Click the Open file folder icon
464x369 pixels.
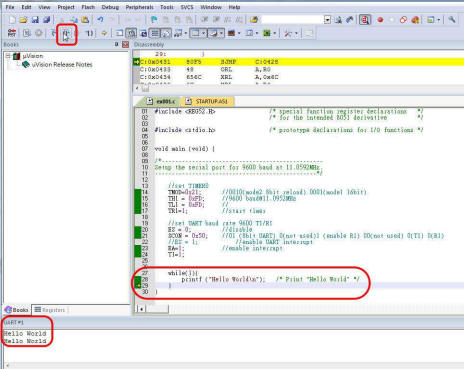coord(23,20)
